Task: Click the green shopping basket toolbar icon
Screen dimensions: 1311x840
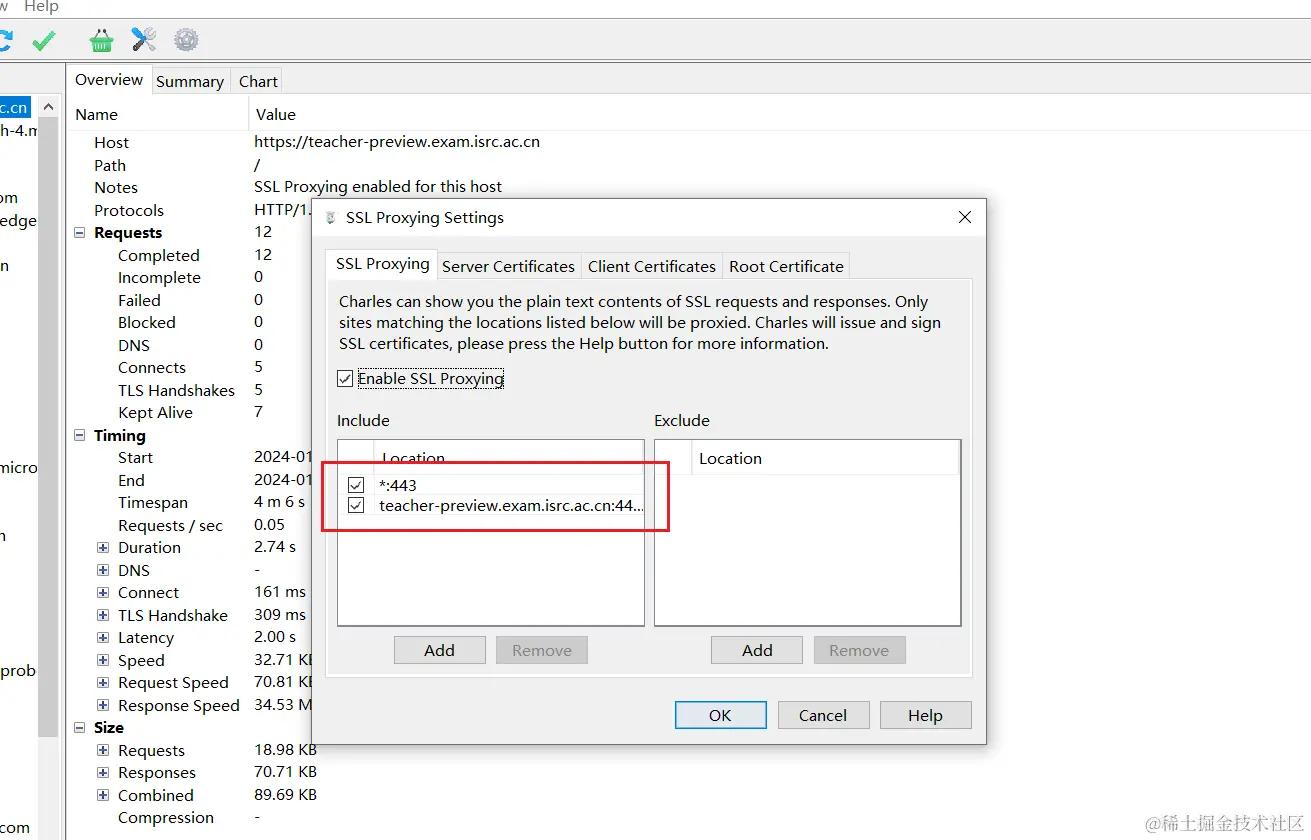Action: click(101, 40)
